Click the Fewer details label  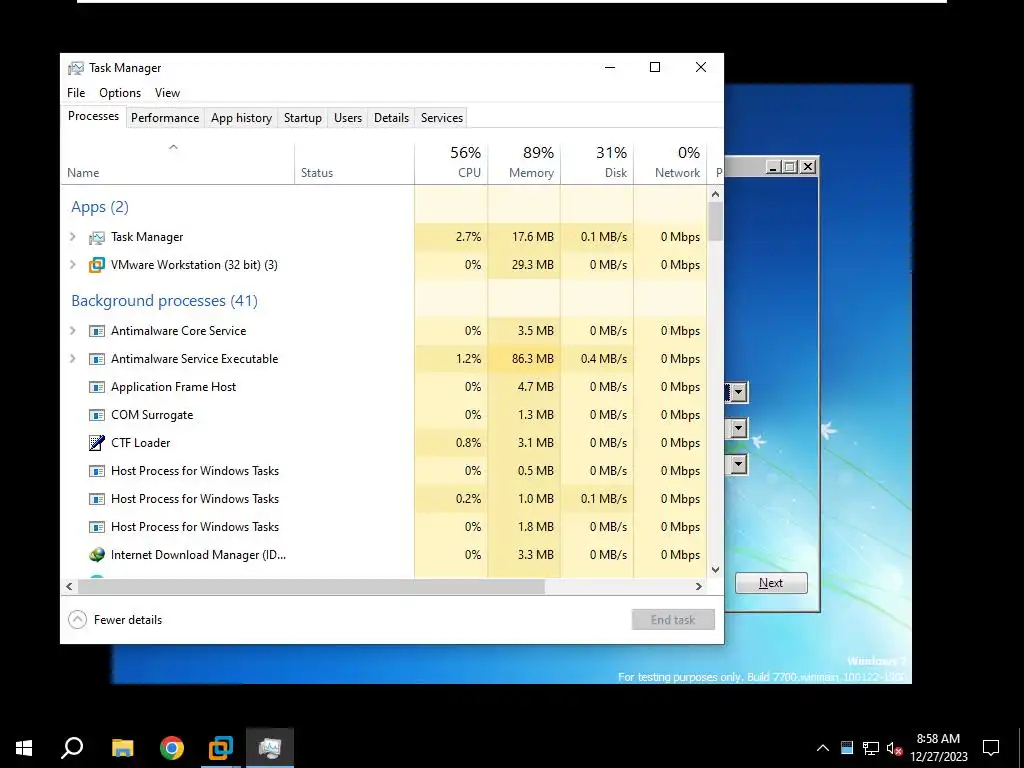pos(128,620)
